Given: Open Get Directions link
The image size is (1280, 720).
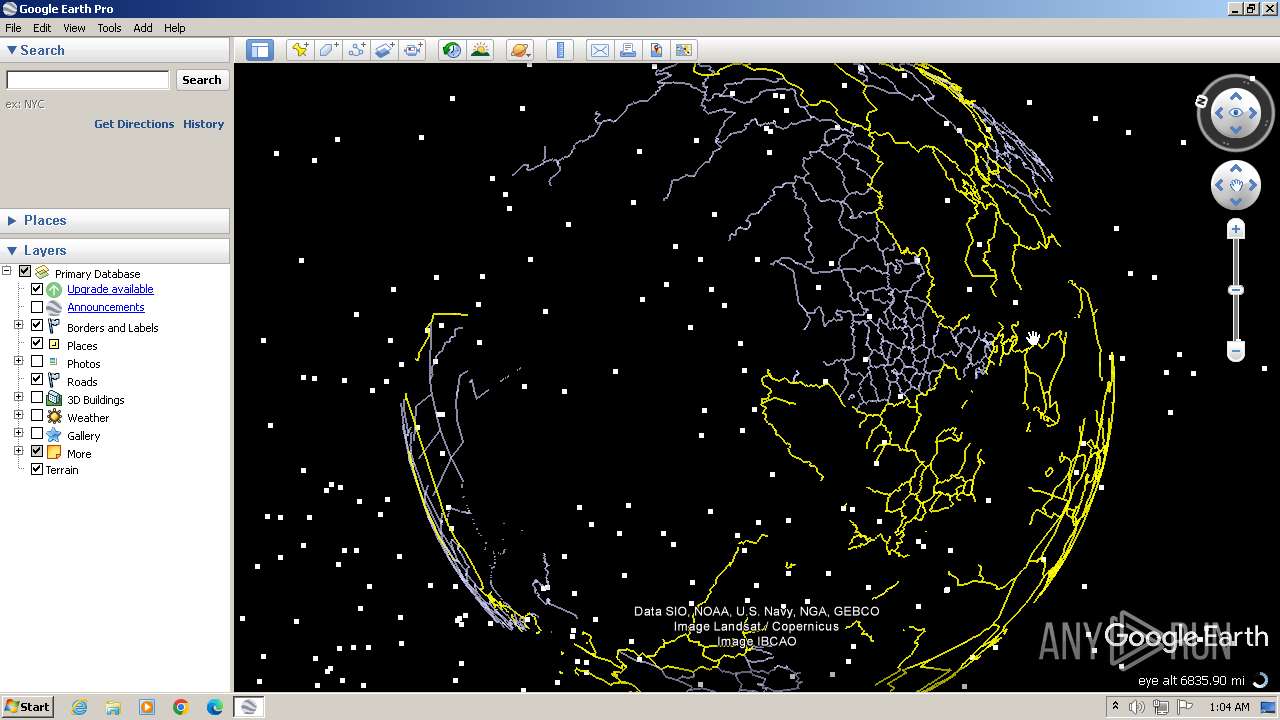Looking at the screenshot, I should [x=134, y=124].
